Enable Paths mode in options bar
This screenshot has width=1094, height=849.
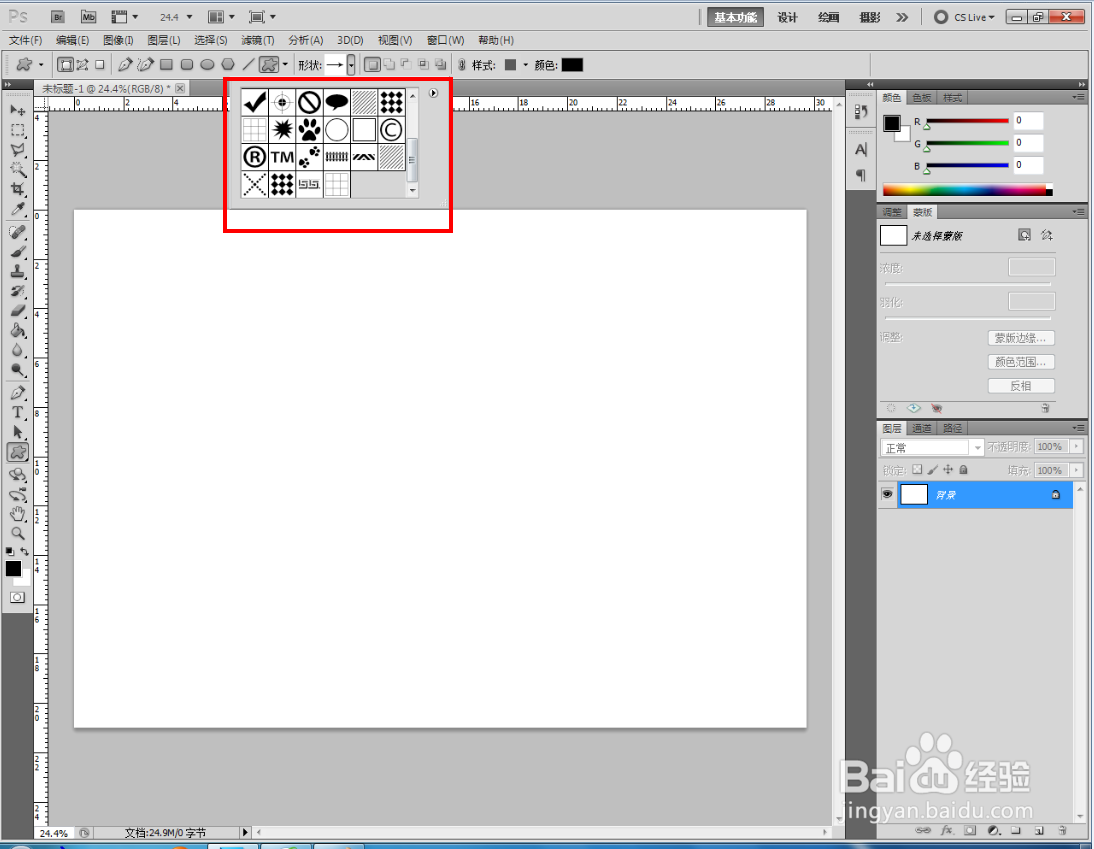pyautogui.click(x=82, y=65)
